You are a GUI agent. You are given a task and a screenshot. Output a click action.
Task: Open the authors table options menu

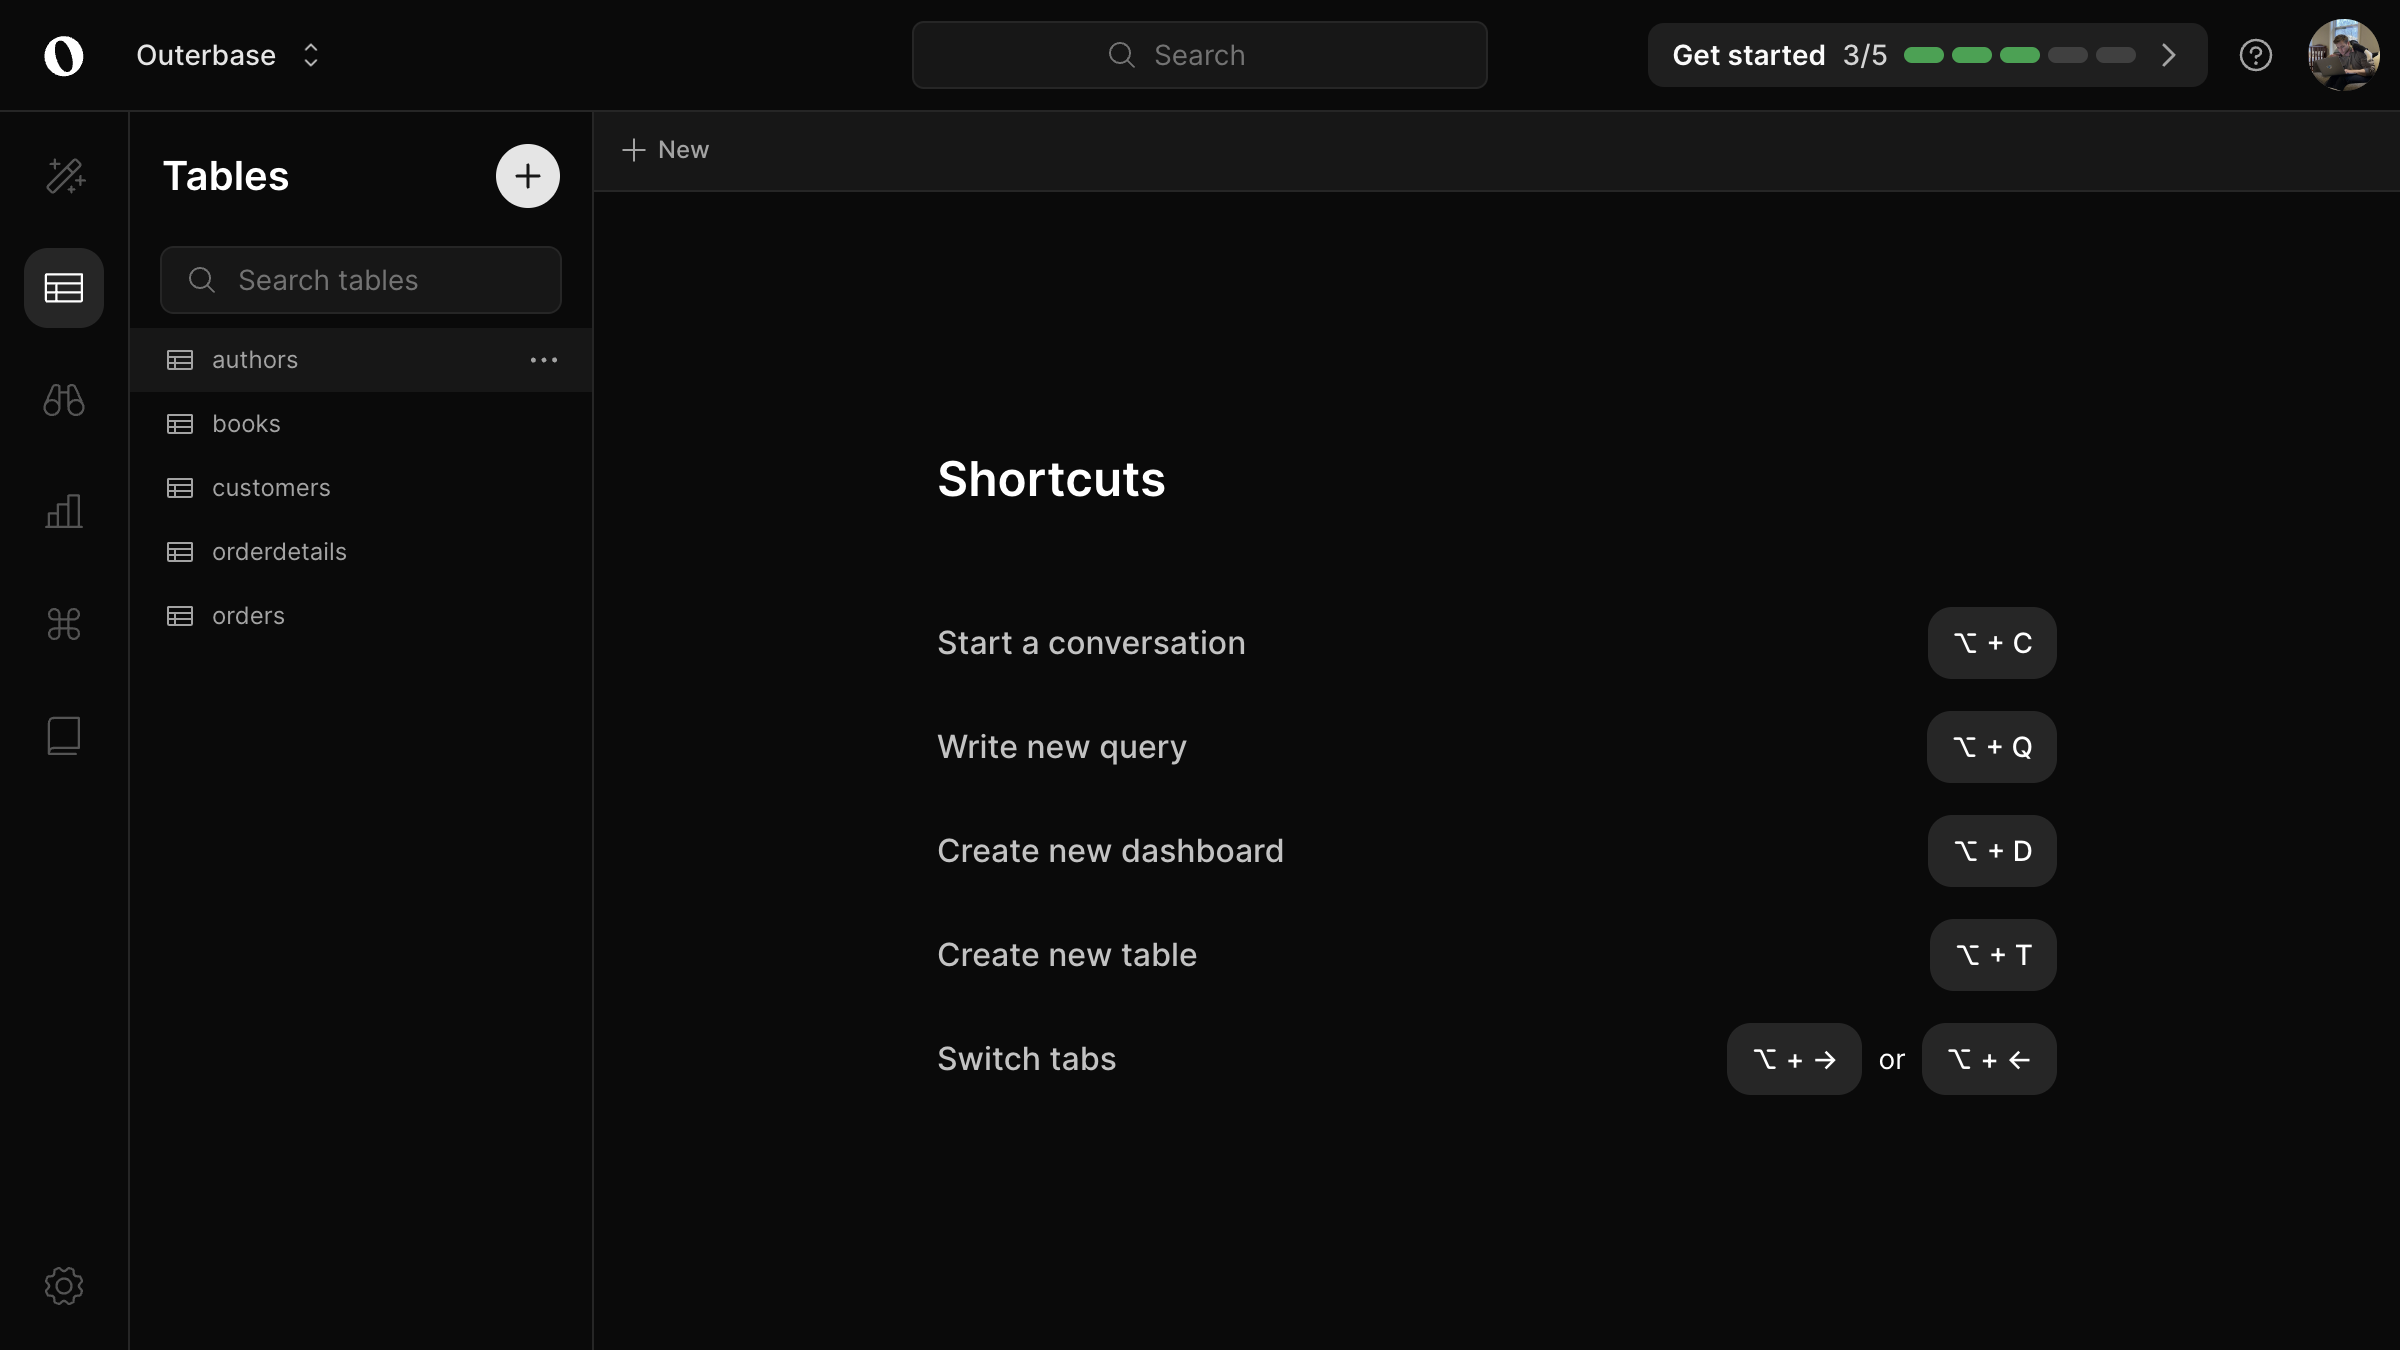click(x=543, y=360)
